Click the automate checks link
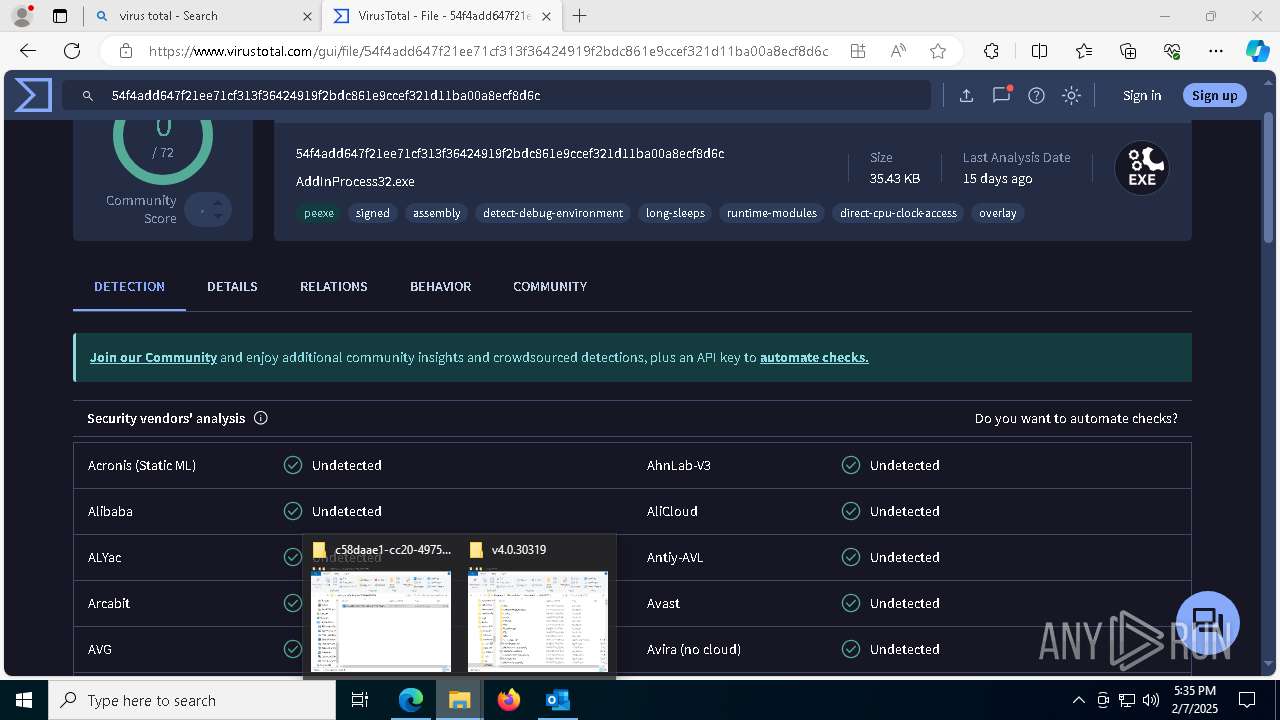Screen dimensions: 1280x720 (x=814, y=357)
